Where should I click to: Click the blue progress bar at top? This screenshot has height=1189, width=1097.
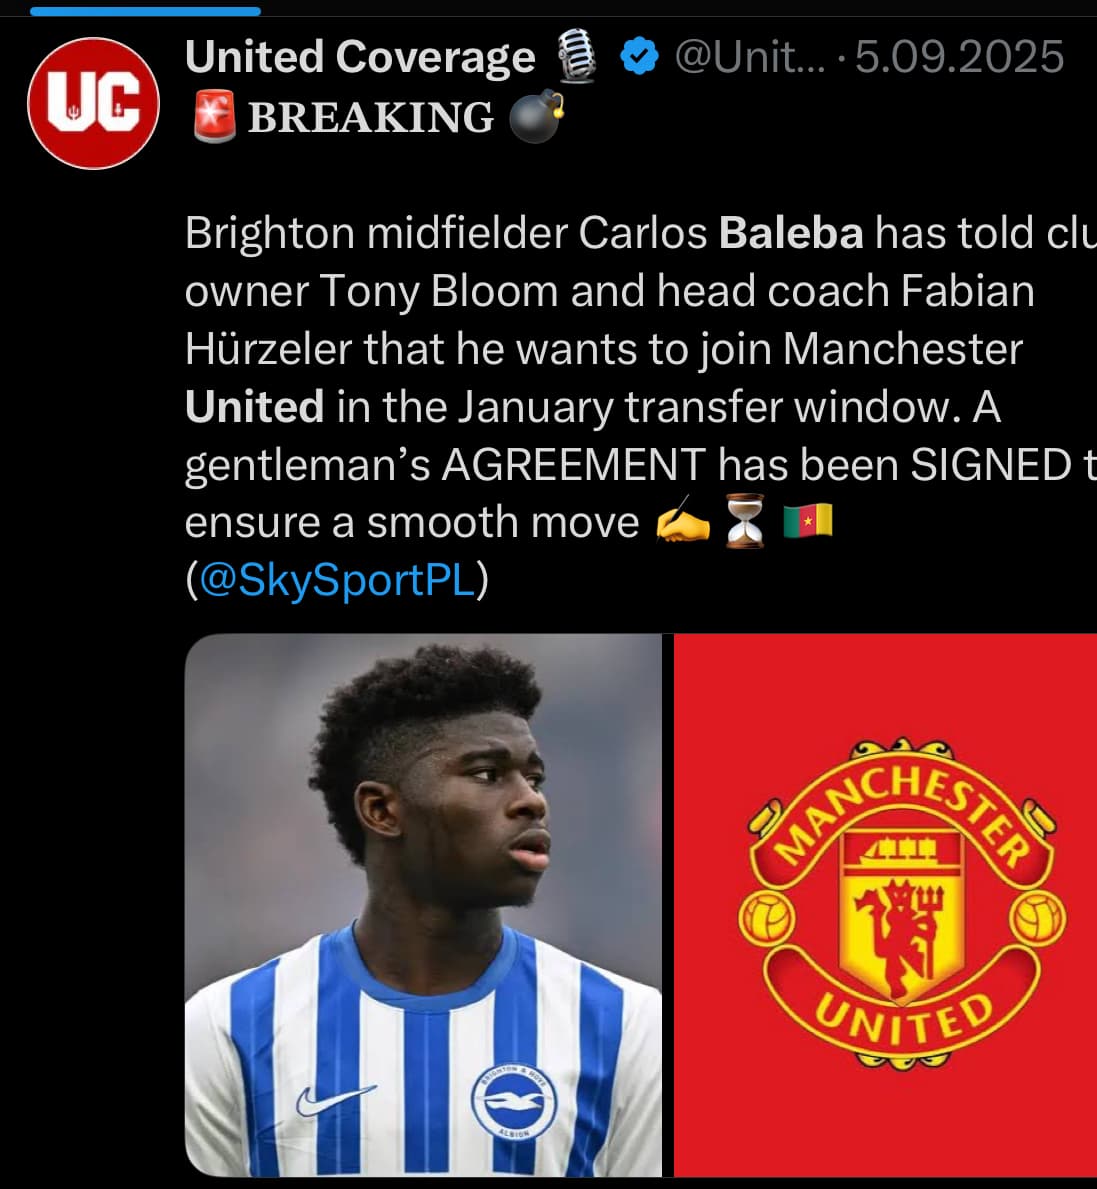click(x=146, y=11)
